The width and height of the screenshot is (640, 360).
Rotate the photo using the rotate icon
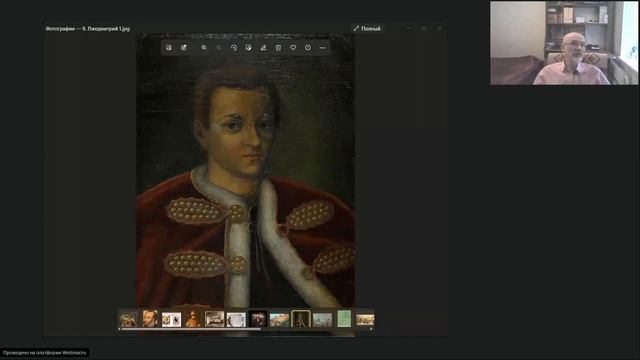tap(234, 48)
